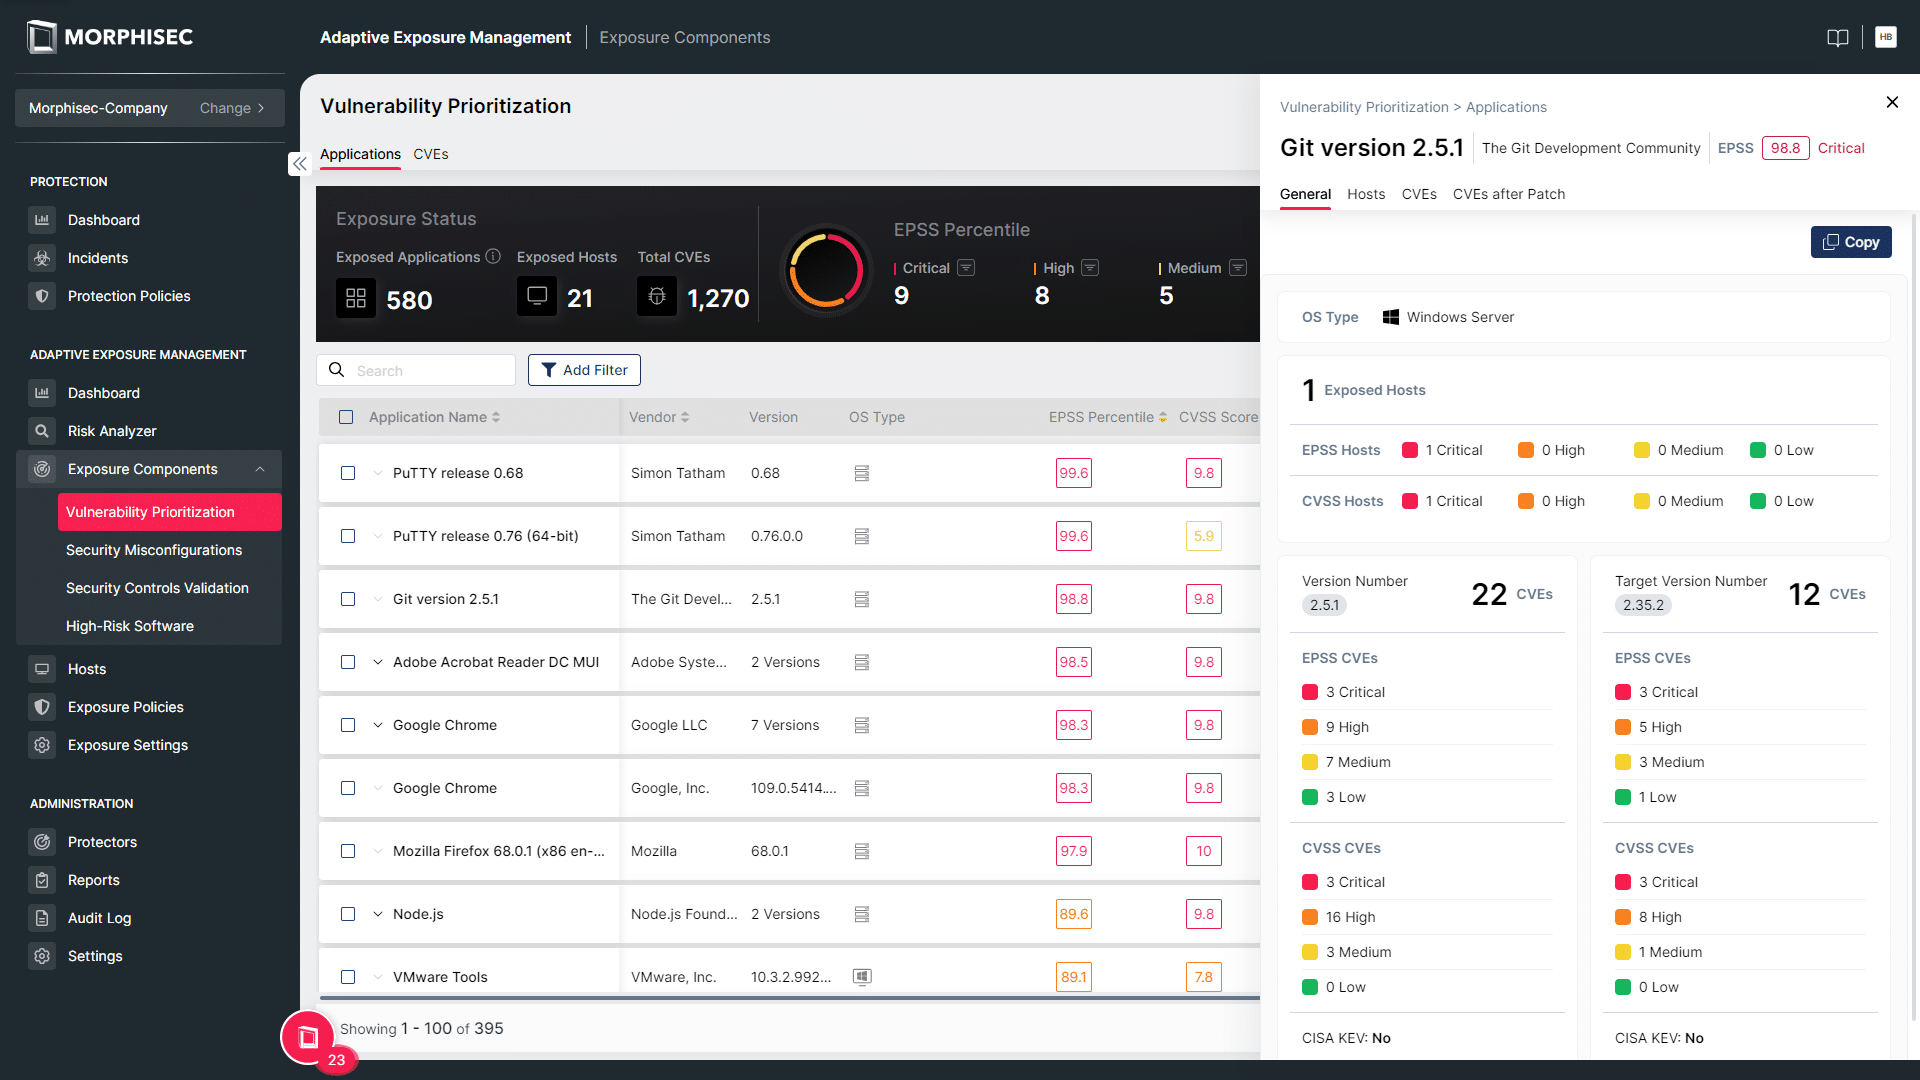1920x1080 pixels.
Task: Select the General tab in detail panel
Action: coord(1305,194)
